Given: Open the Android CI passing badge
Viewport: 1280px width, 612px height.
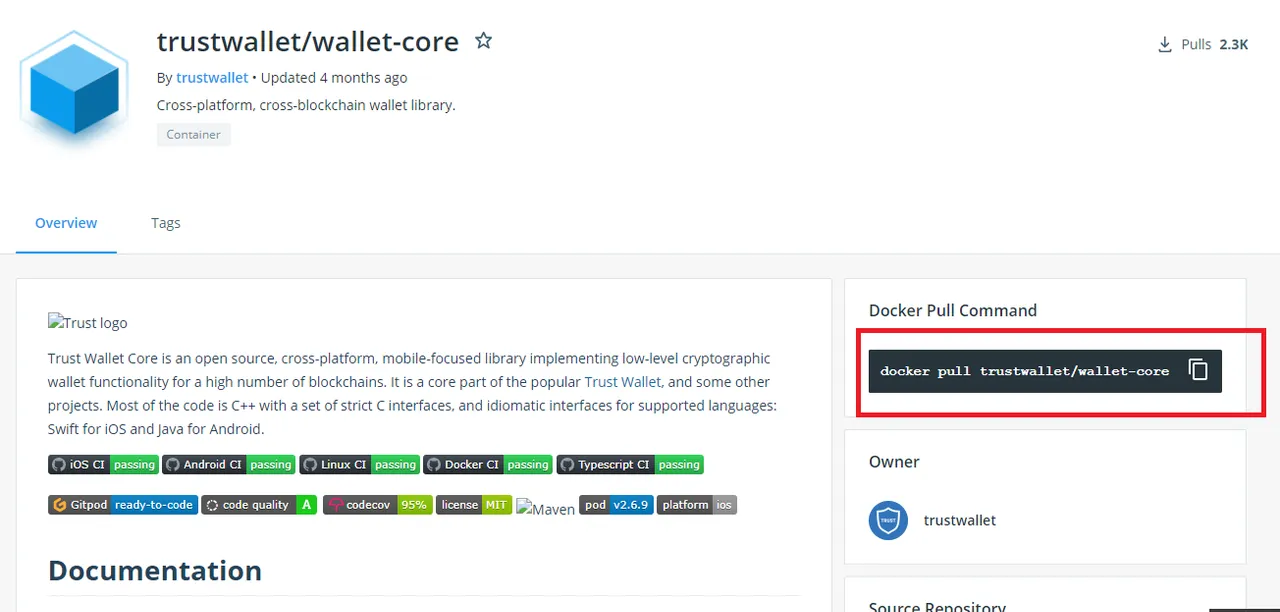Looking at the screenshot, I should click(x=229, y=464).
